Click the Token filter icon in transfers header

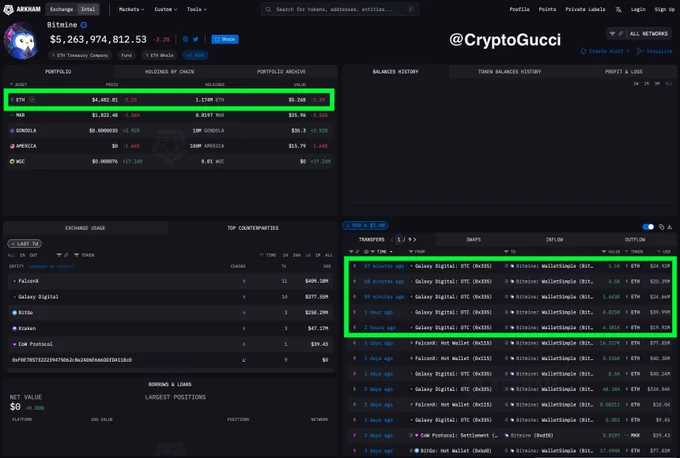626,252
